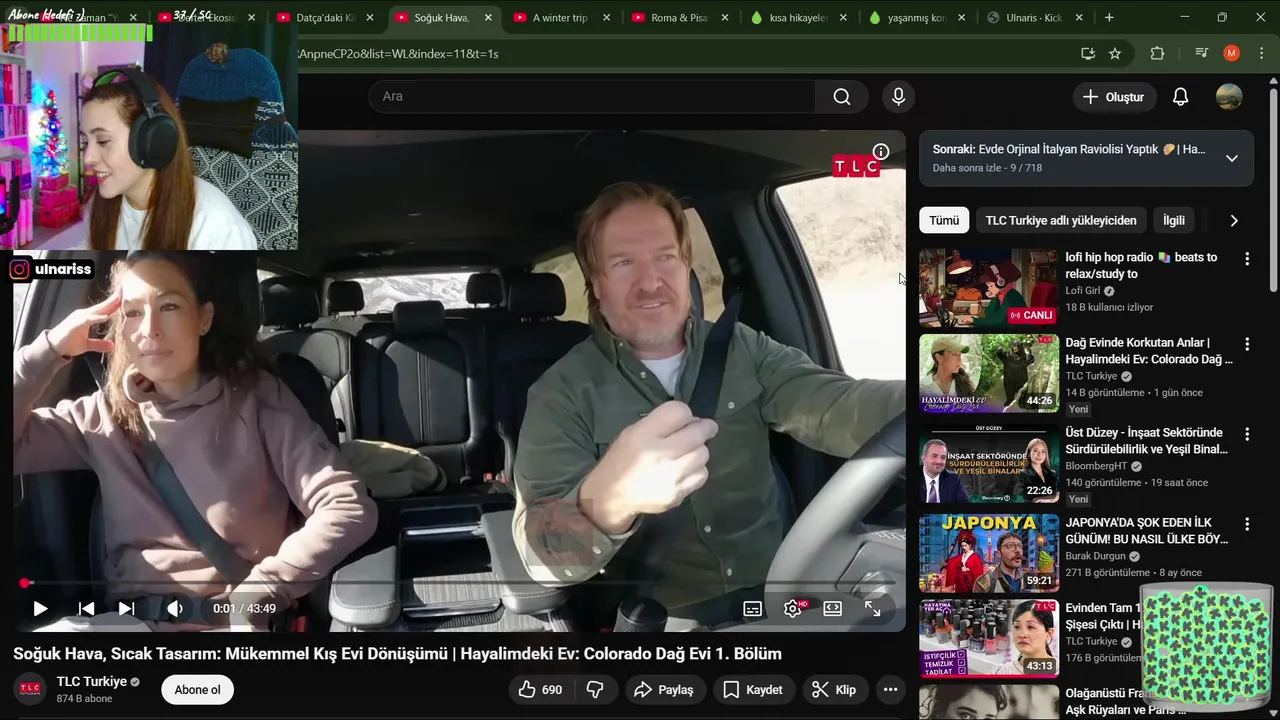Open options for Üst Düzey video
Screen dimensions: 1280x720
point(1247,434)
